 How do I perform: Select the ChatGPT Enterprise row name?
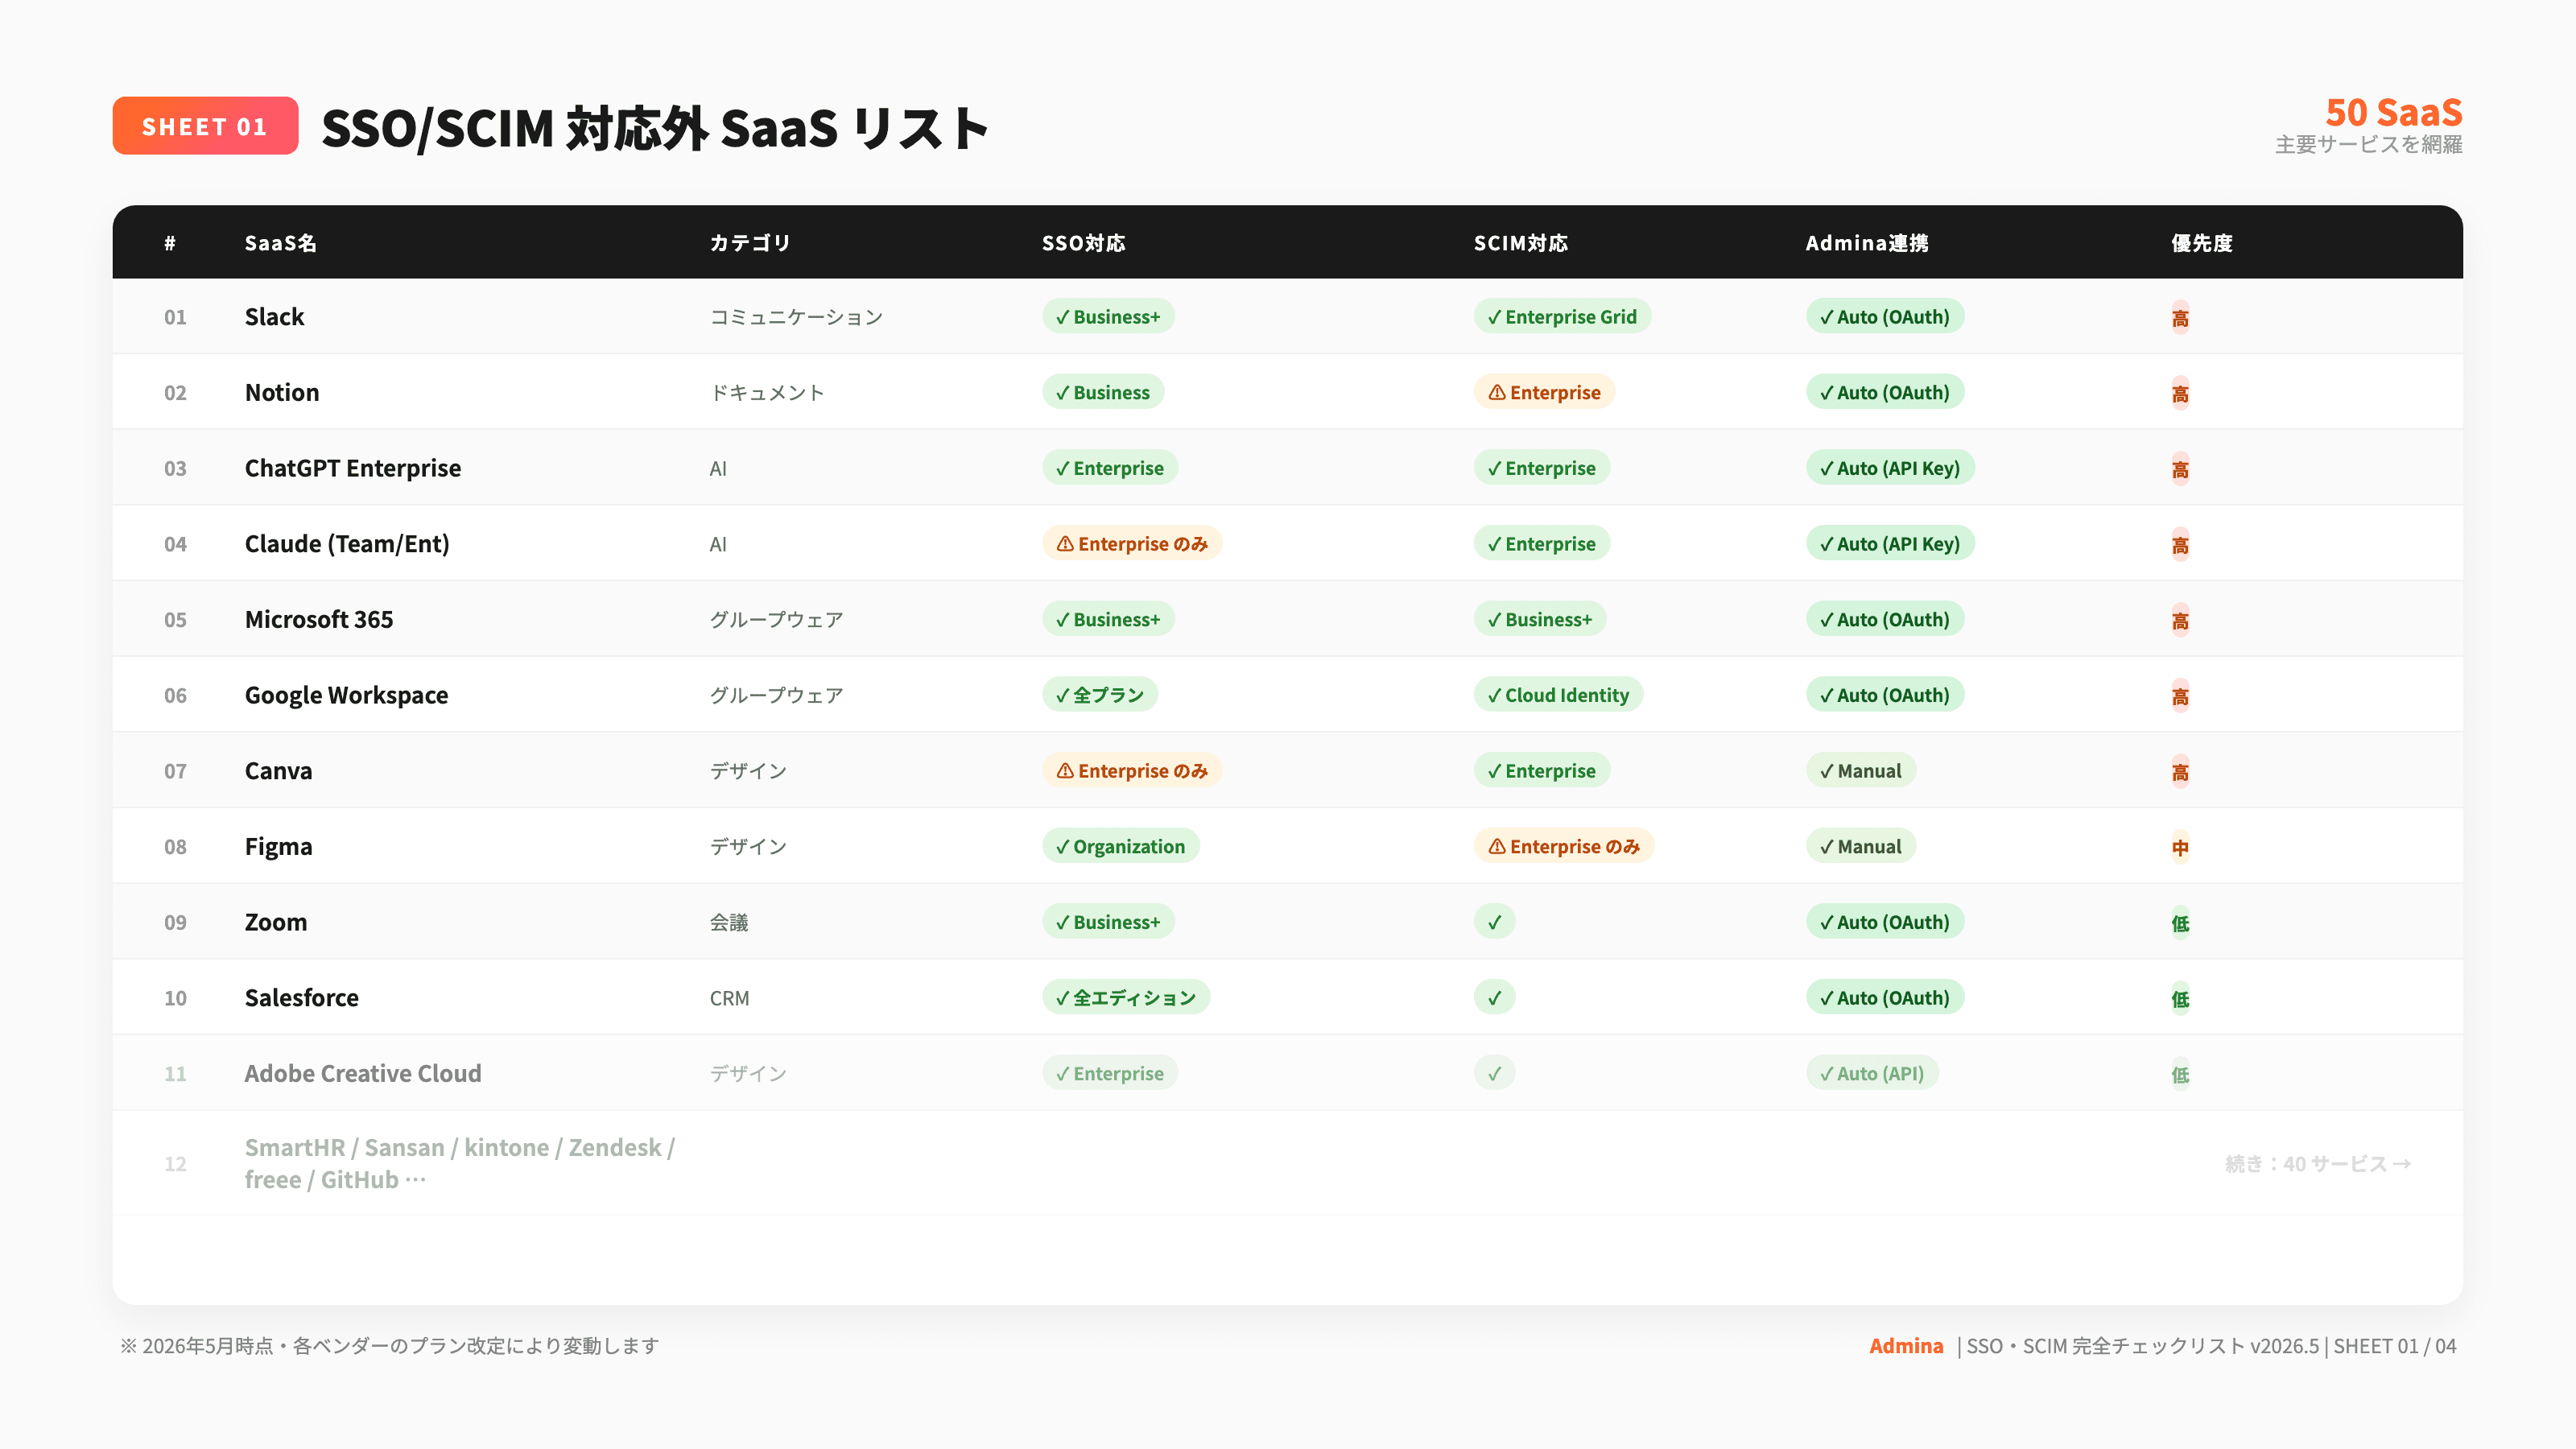coord(353,468)
